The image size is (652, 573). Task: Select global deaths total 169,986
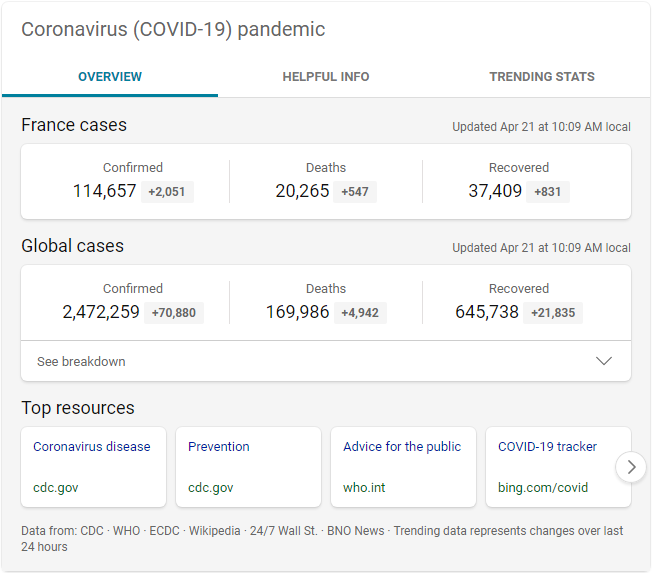pyautogui.click(x=297, y=312)
